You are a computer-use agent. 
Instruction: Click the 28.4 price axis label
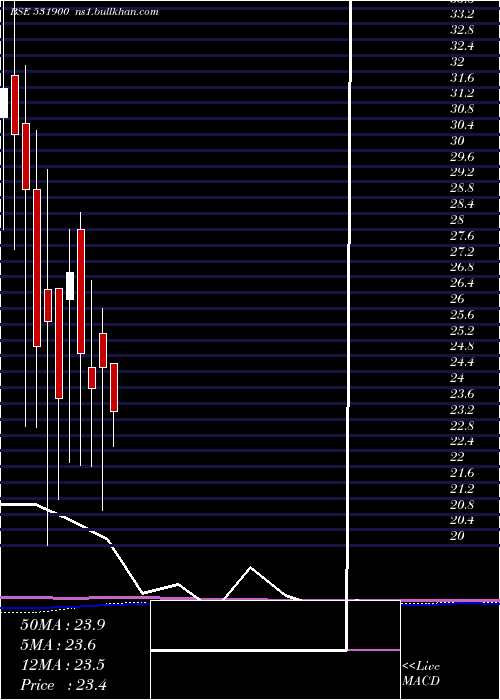click(x=462, y=204)
